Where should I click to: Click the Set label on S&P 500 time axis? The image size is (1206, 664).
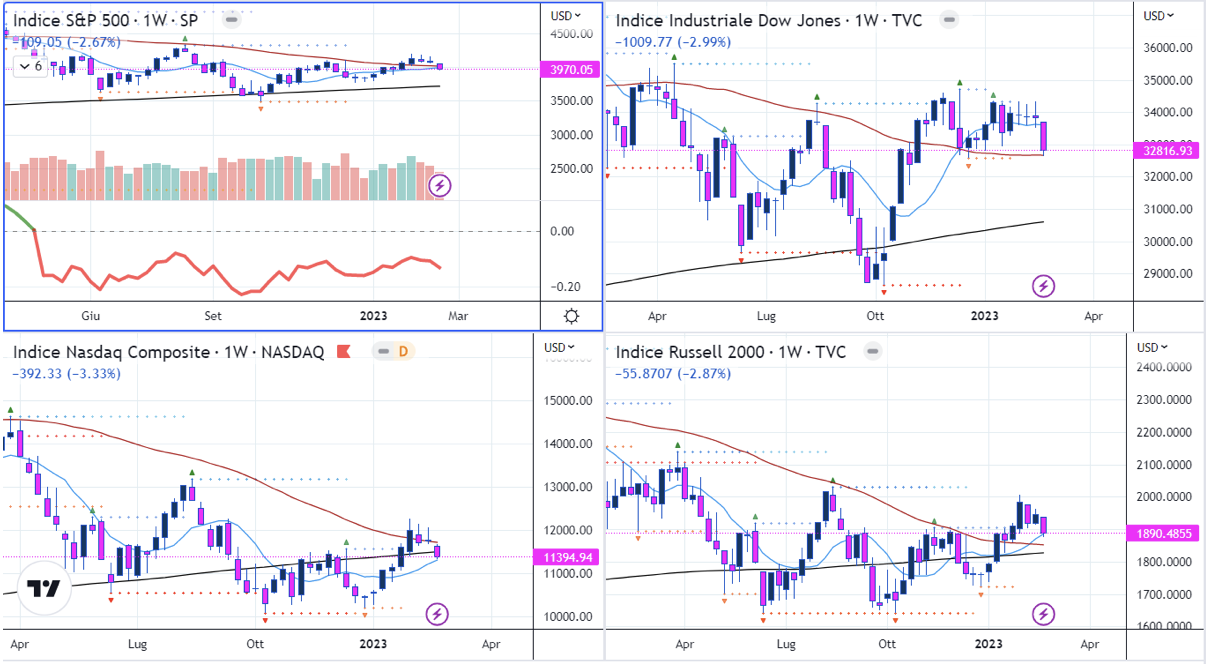click(213, 316)
